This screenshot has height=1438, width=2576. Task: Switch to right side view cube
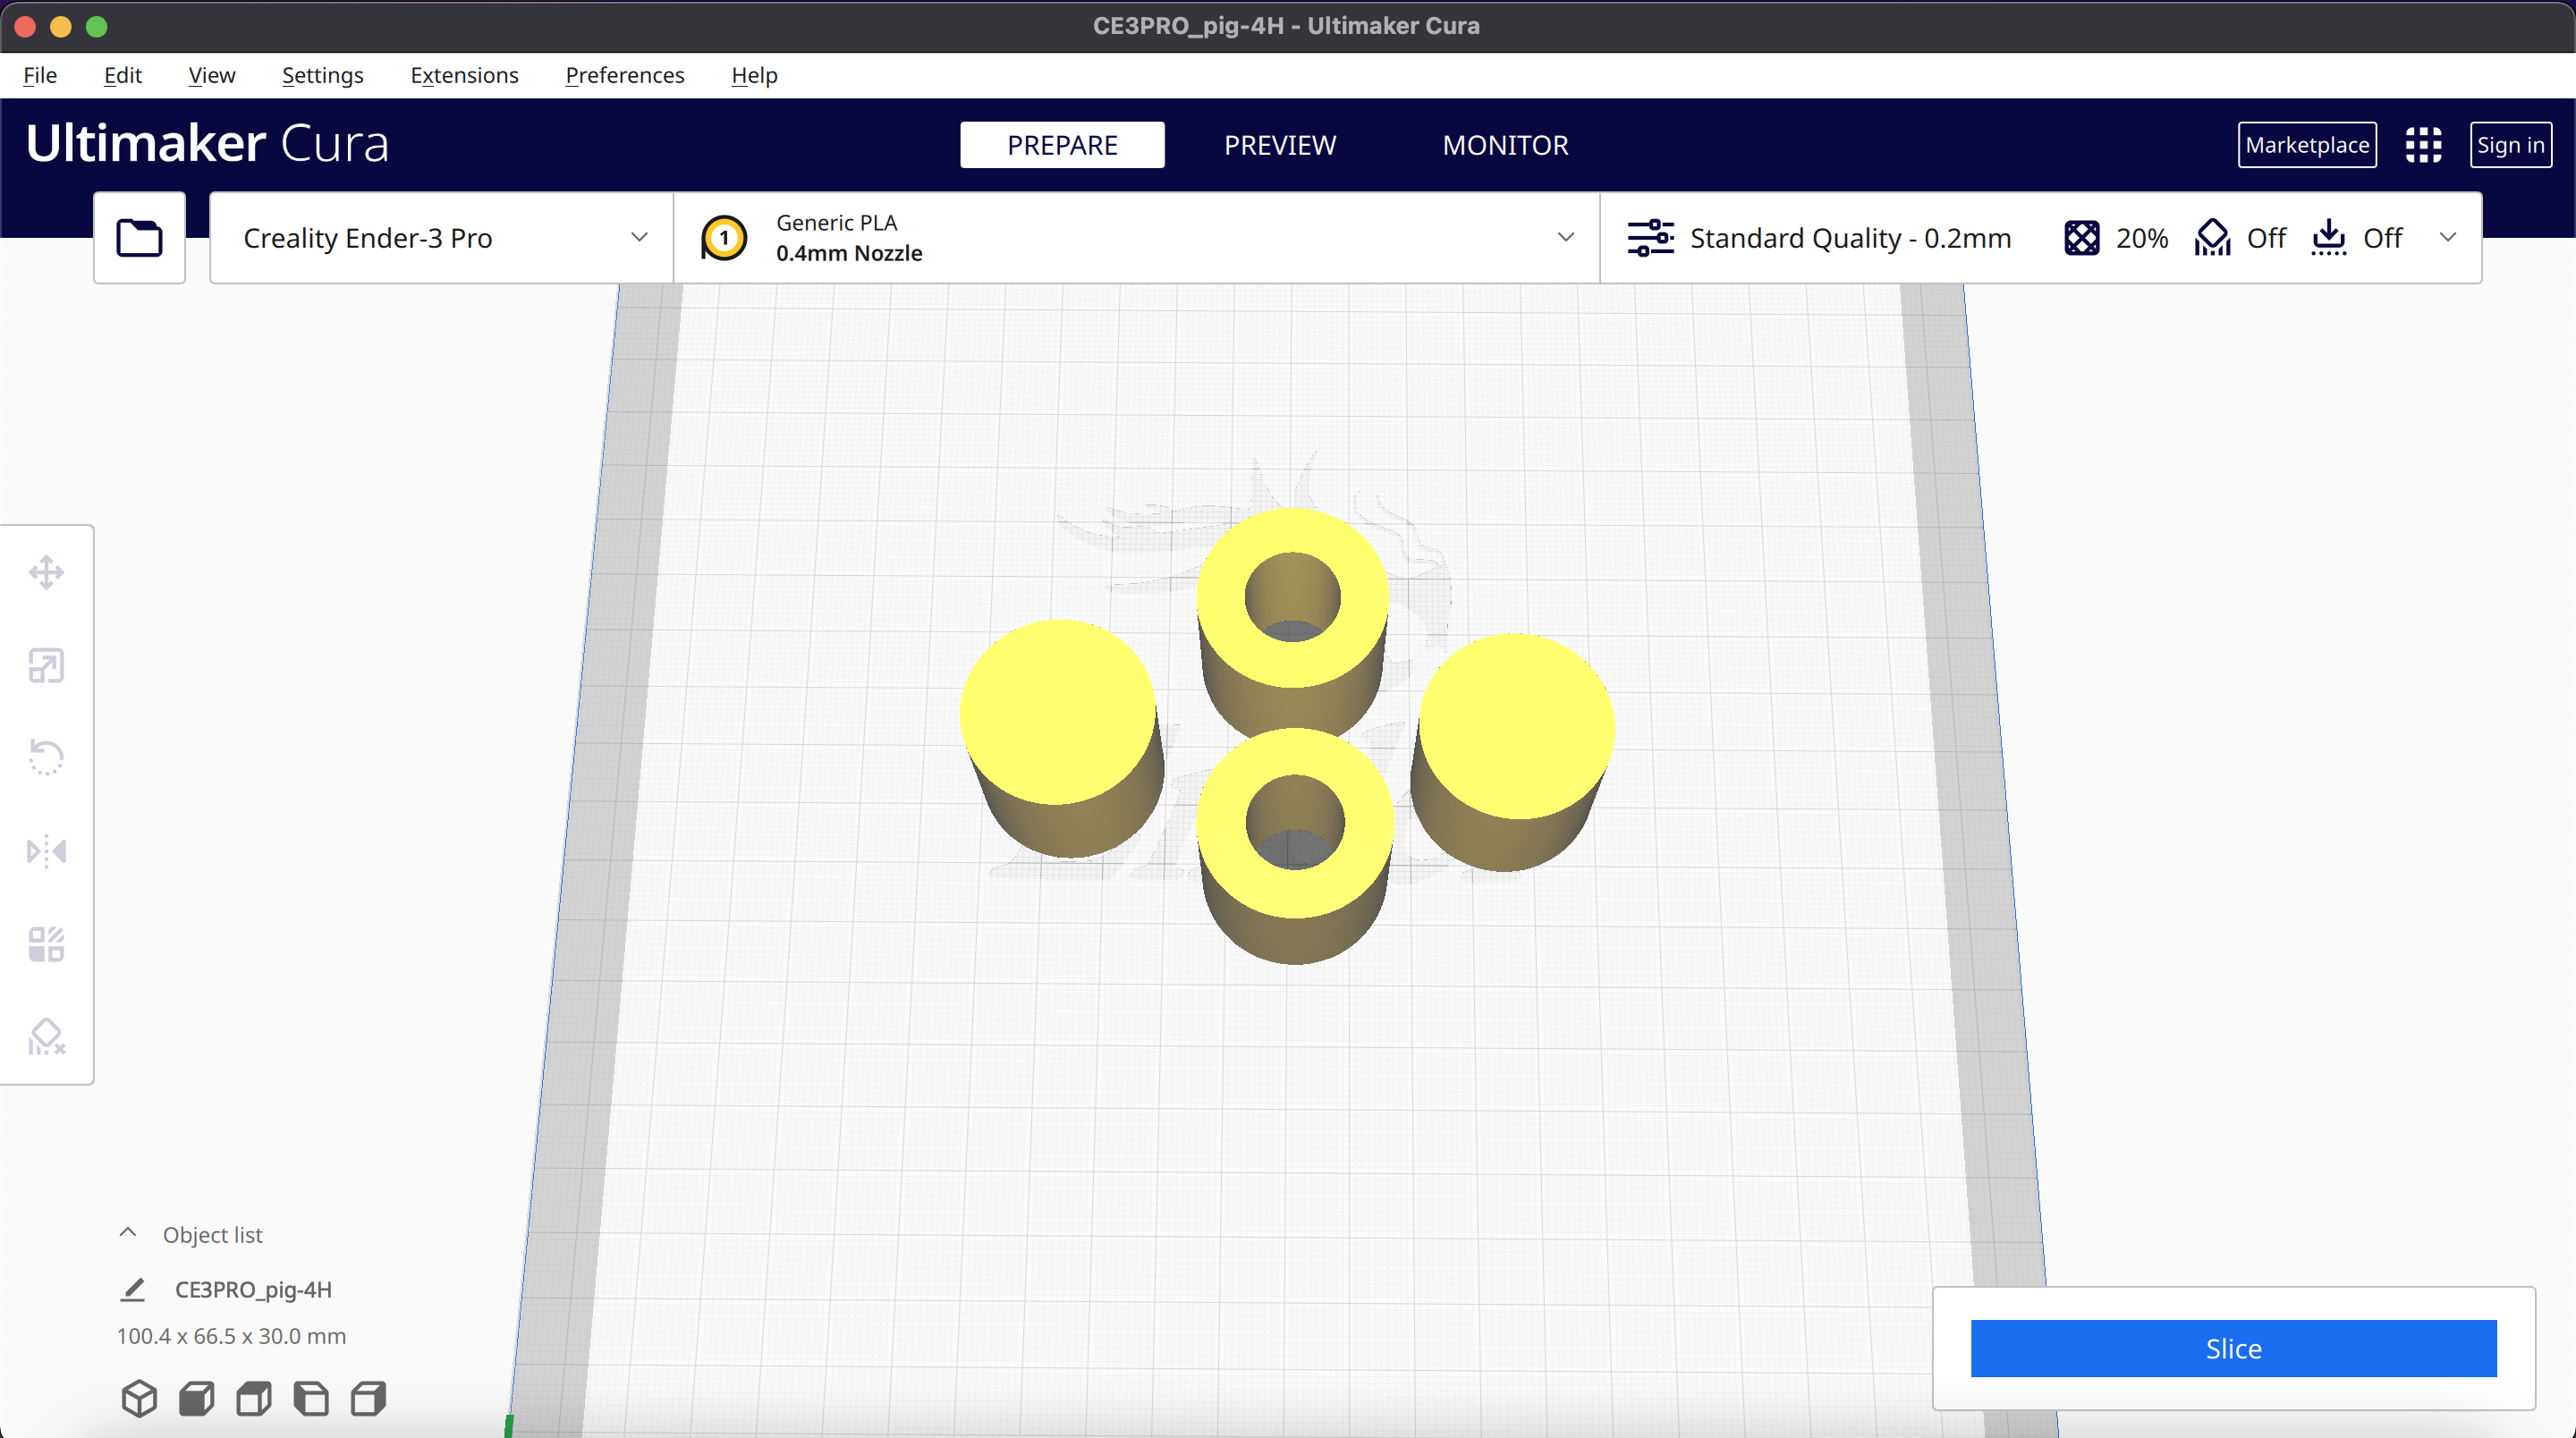click(369, 1398)
